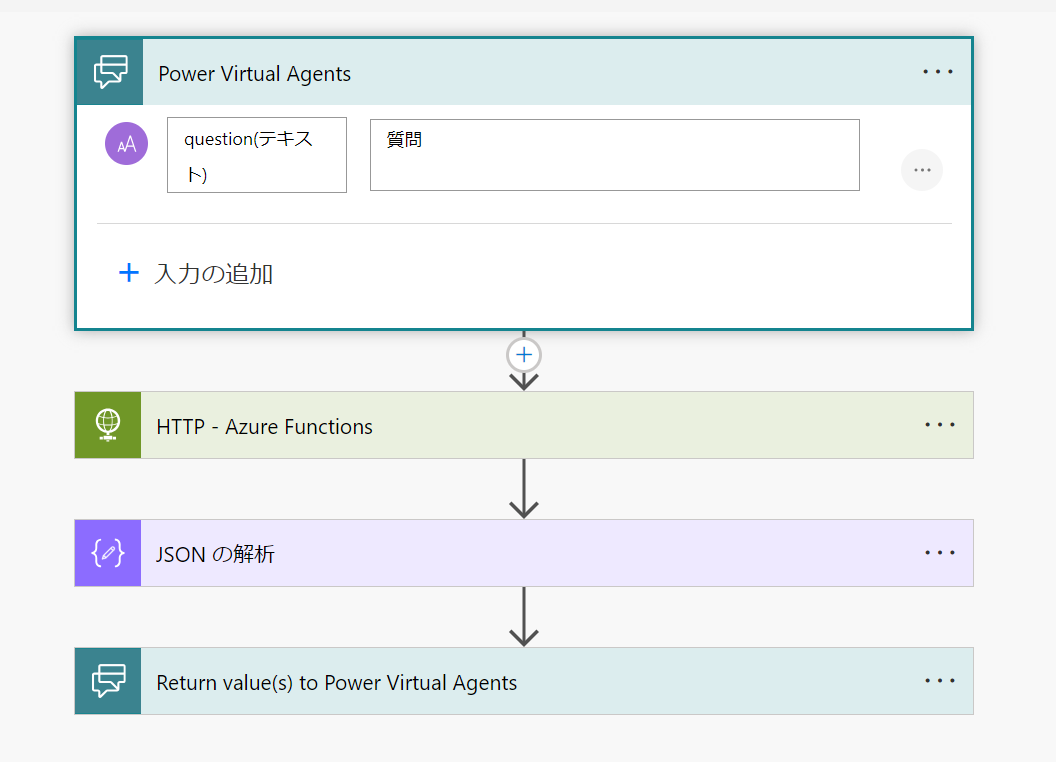Insert a new step via the plus connector

pyautogui.click(x=524, y=355)
